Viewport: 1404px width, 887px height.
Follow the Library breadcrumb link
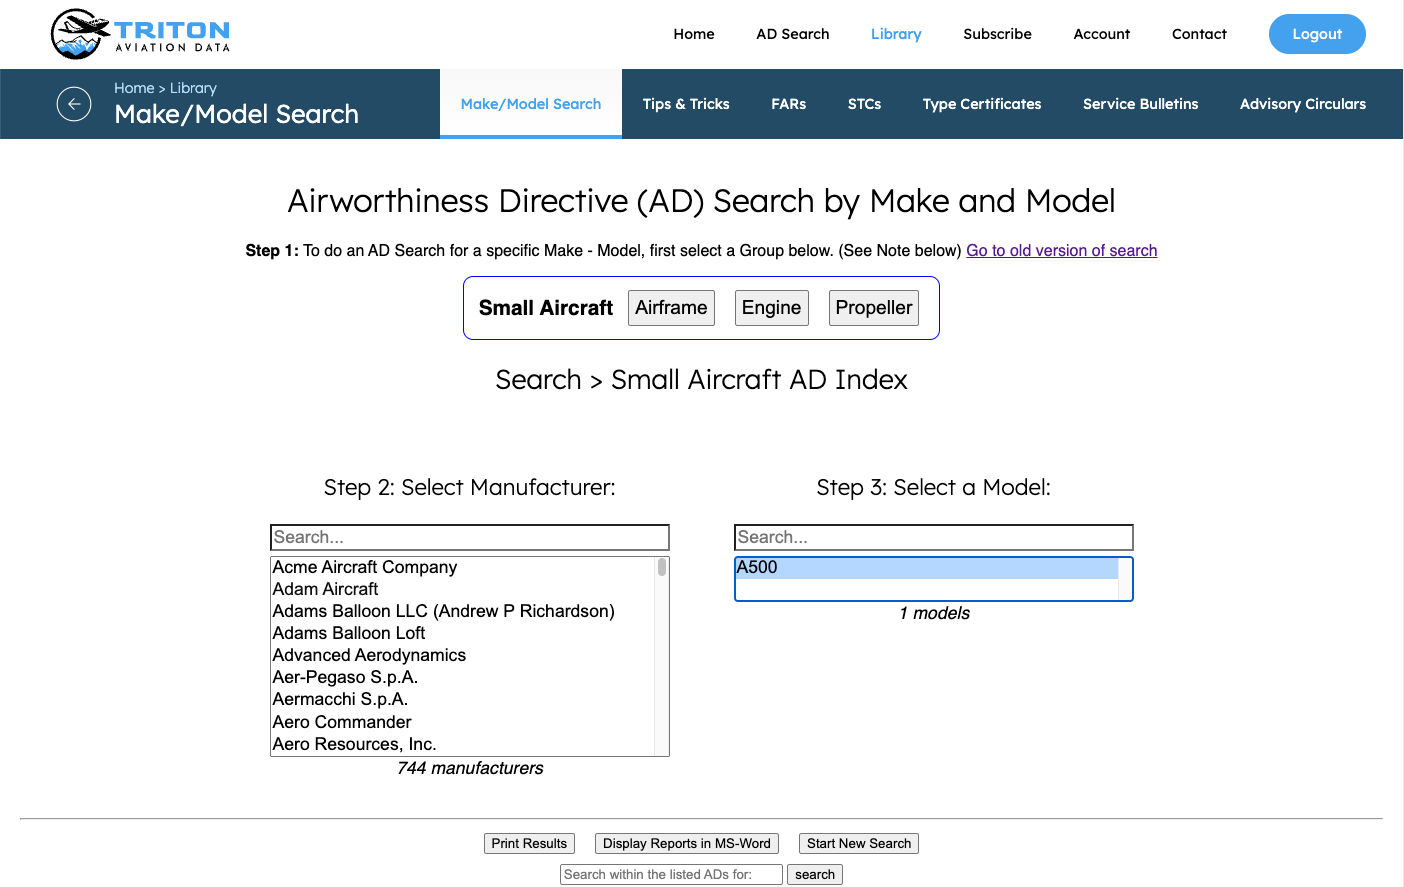point(193,88)
